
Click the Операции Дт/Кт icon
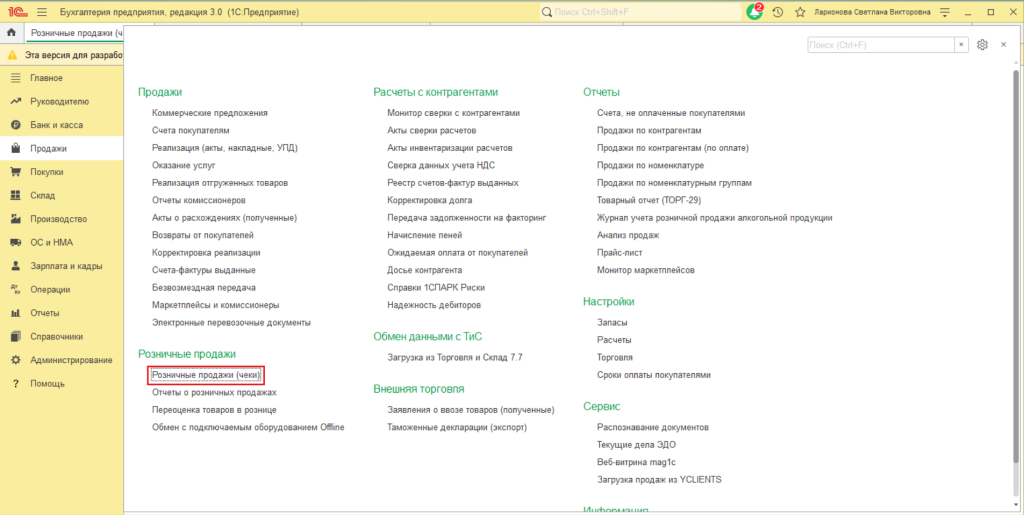click(x=16, y=289)
